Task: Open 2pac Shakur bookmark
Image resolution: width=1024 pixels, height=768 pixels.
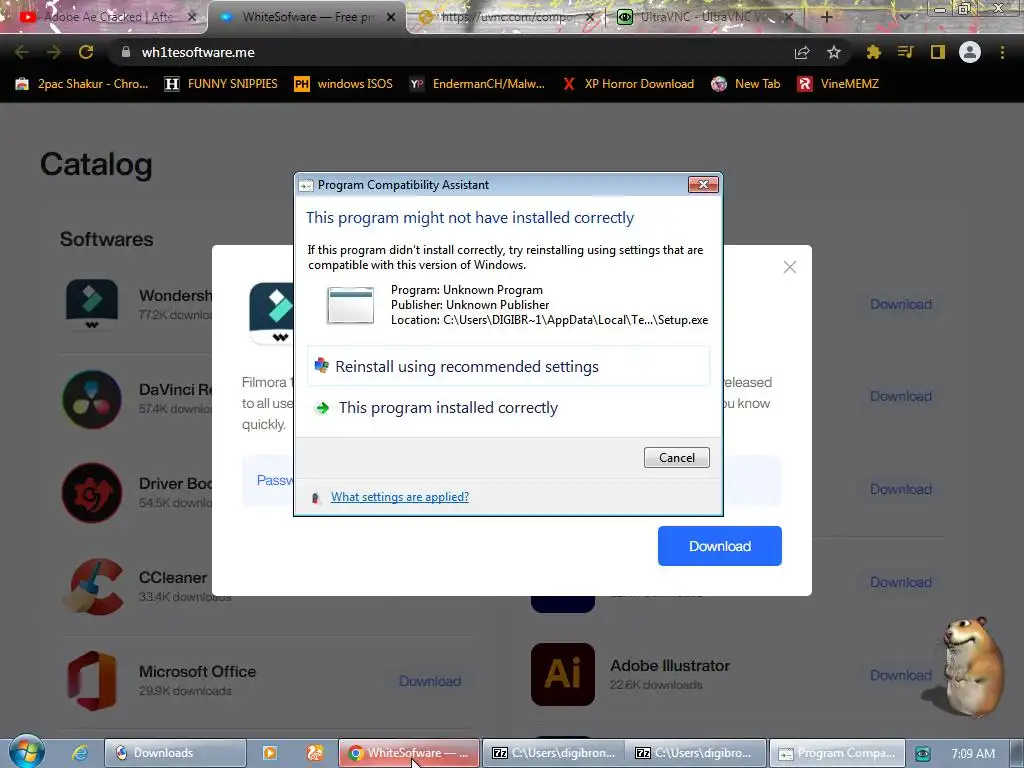Action: [x=82, y=84]
